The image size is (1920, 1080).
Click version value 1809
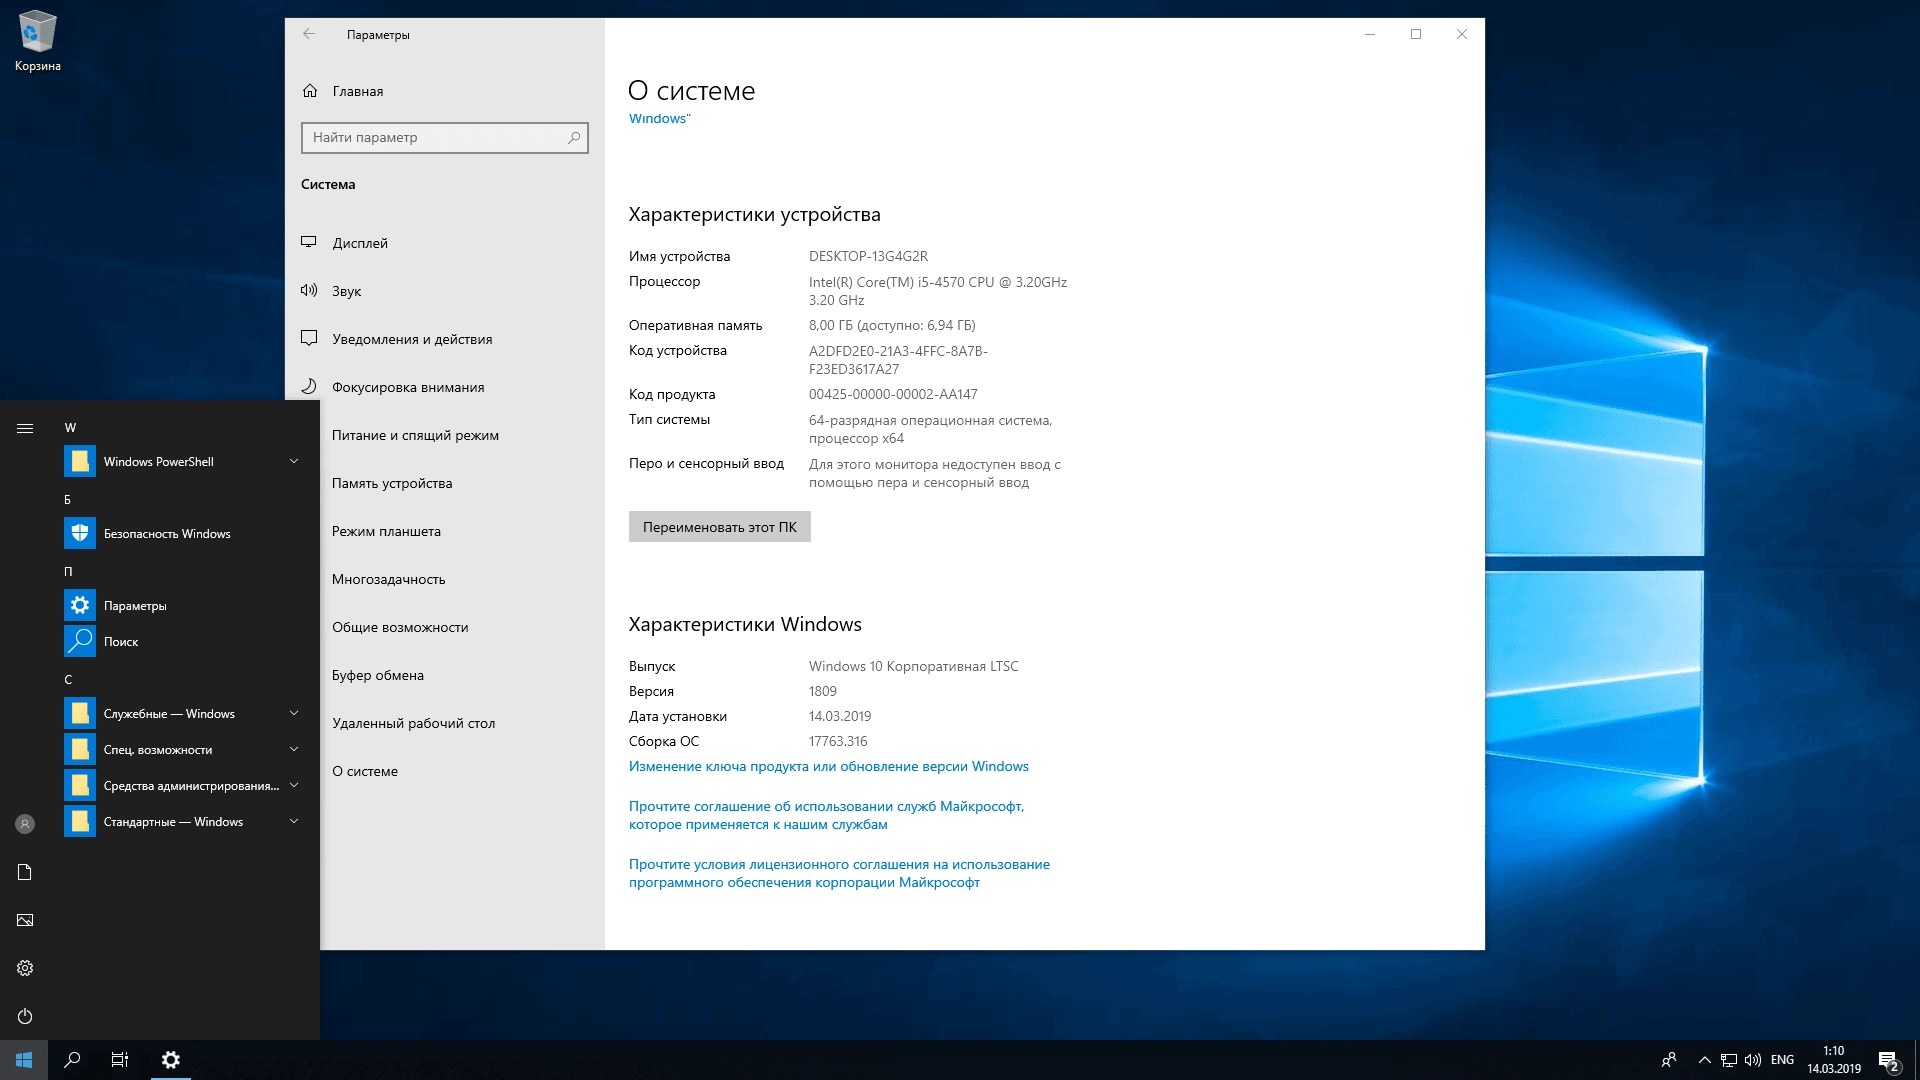[x=823, y=691]
